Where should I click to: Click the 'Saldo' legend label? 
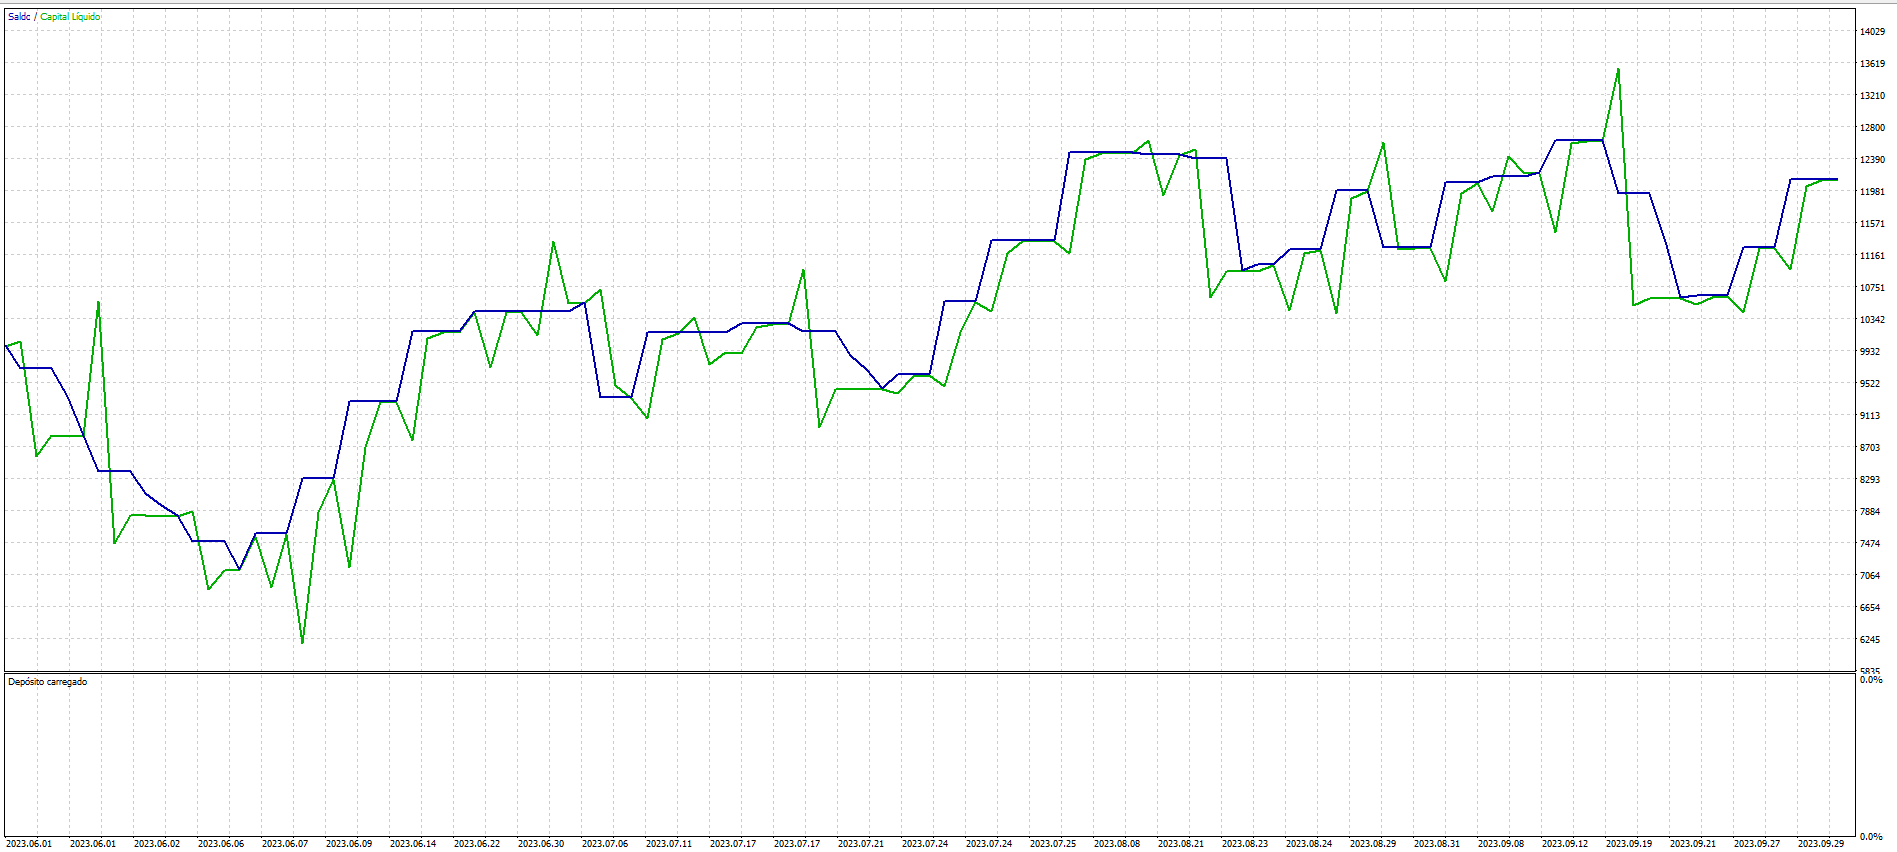coord(19,17)
